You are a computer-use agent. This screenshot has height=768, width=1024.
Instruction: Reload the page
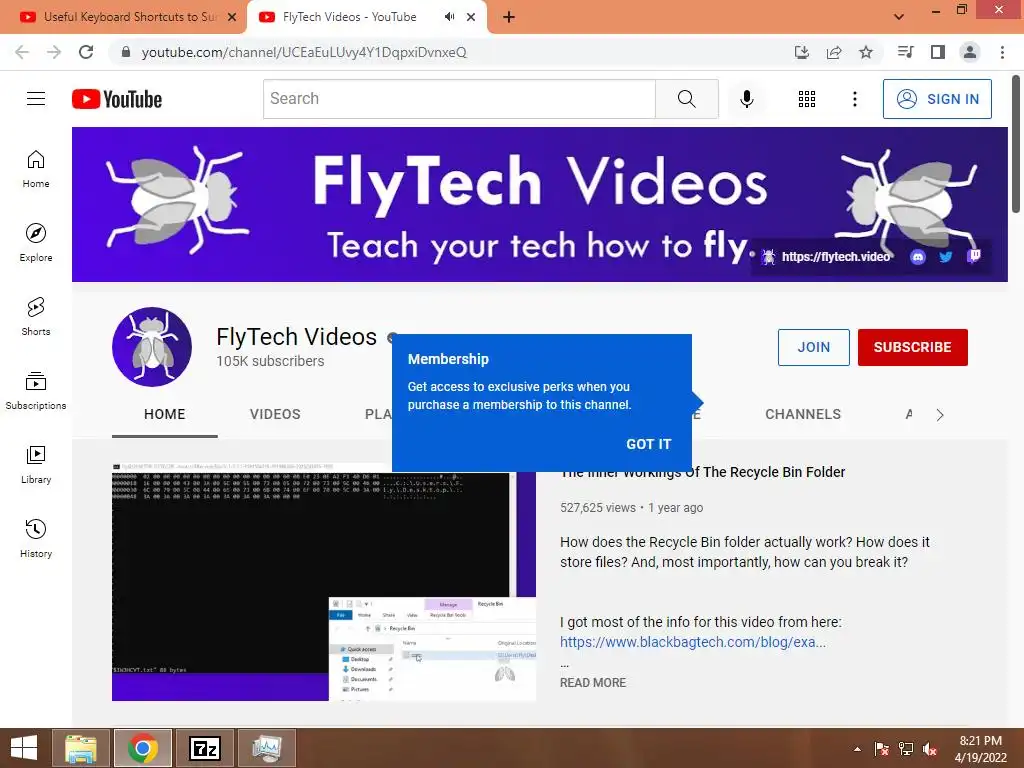pos(86,52)
